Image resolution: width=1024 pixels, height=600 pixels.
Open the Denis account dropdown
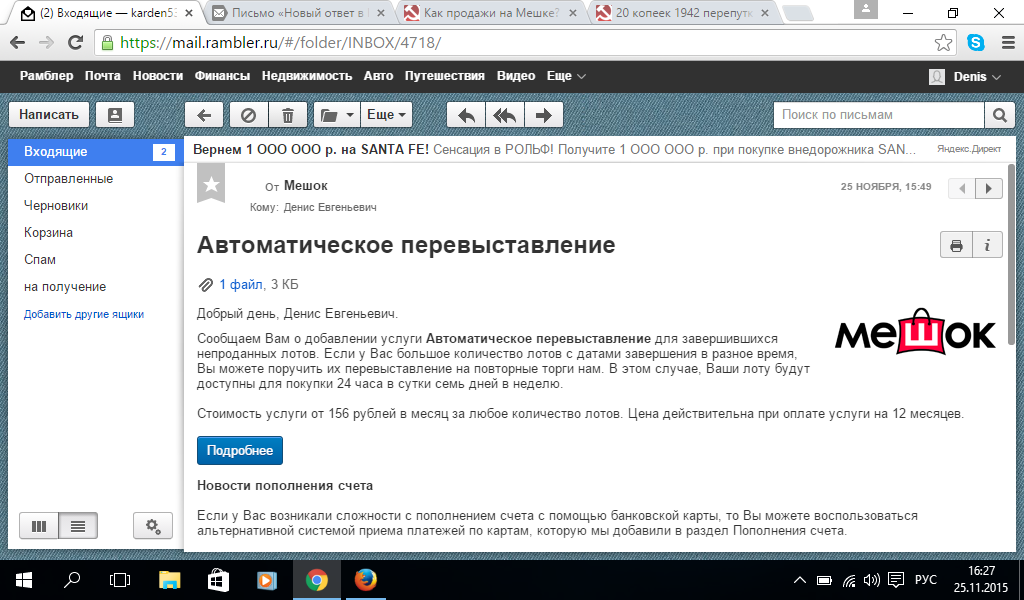pyautogui.click(x=965, y=76)
